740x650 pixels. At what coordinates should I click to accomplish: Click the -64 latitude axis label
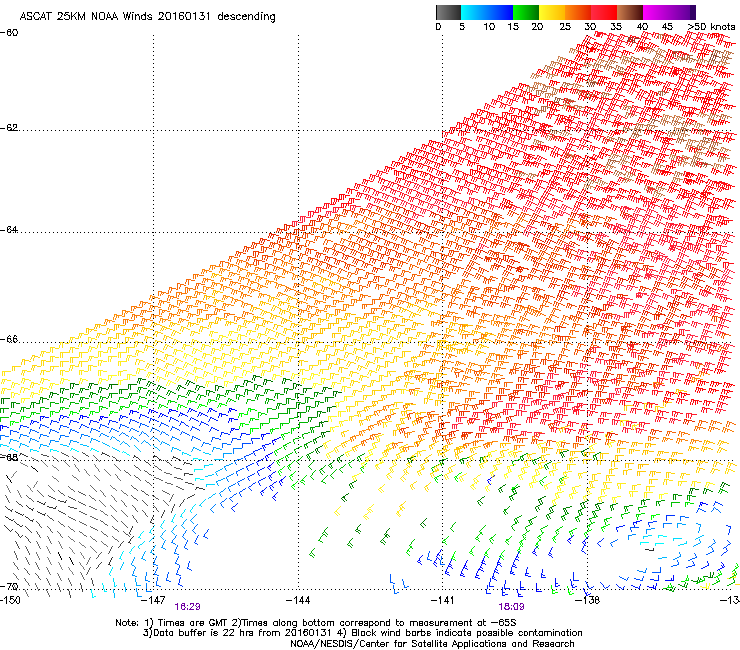[9, 230]
